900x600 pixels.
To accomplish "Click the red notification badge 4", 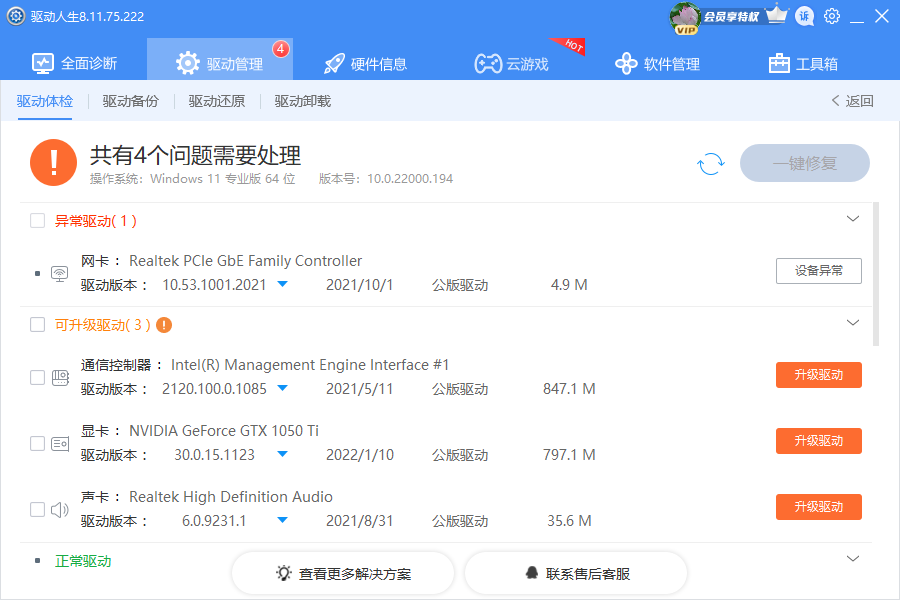I will 281,49.
